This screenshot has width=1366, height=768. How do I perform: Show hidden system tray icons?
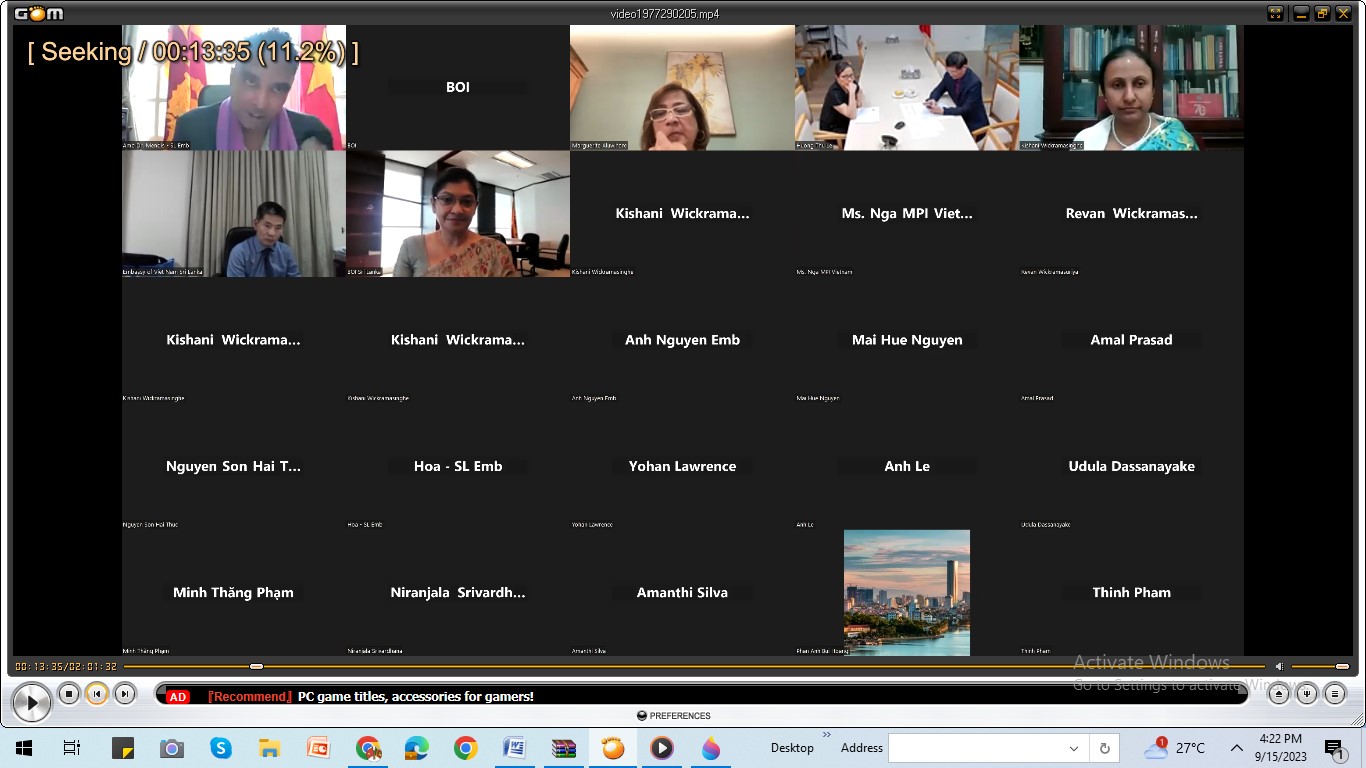pos(1237,748)
